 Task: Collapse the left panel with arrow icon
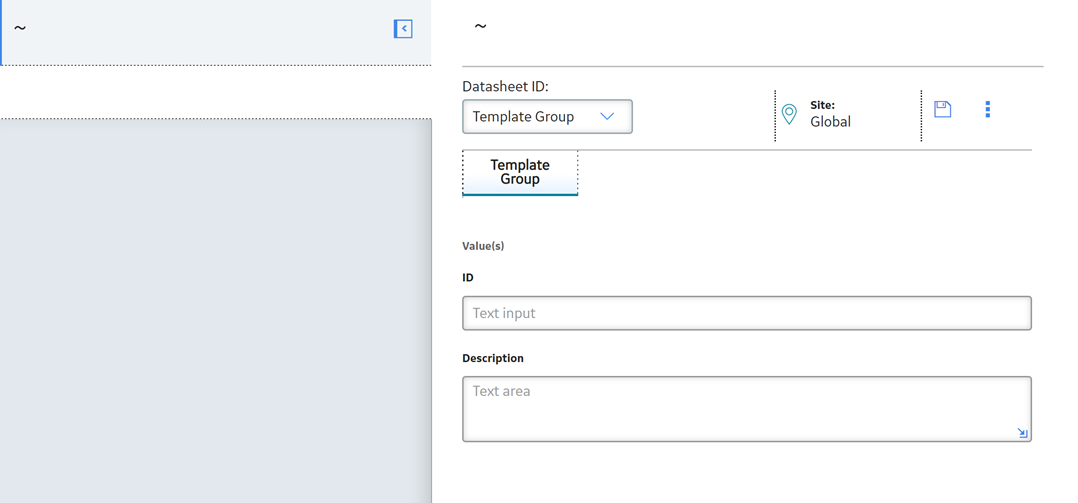tap(403, 29)
